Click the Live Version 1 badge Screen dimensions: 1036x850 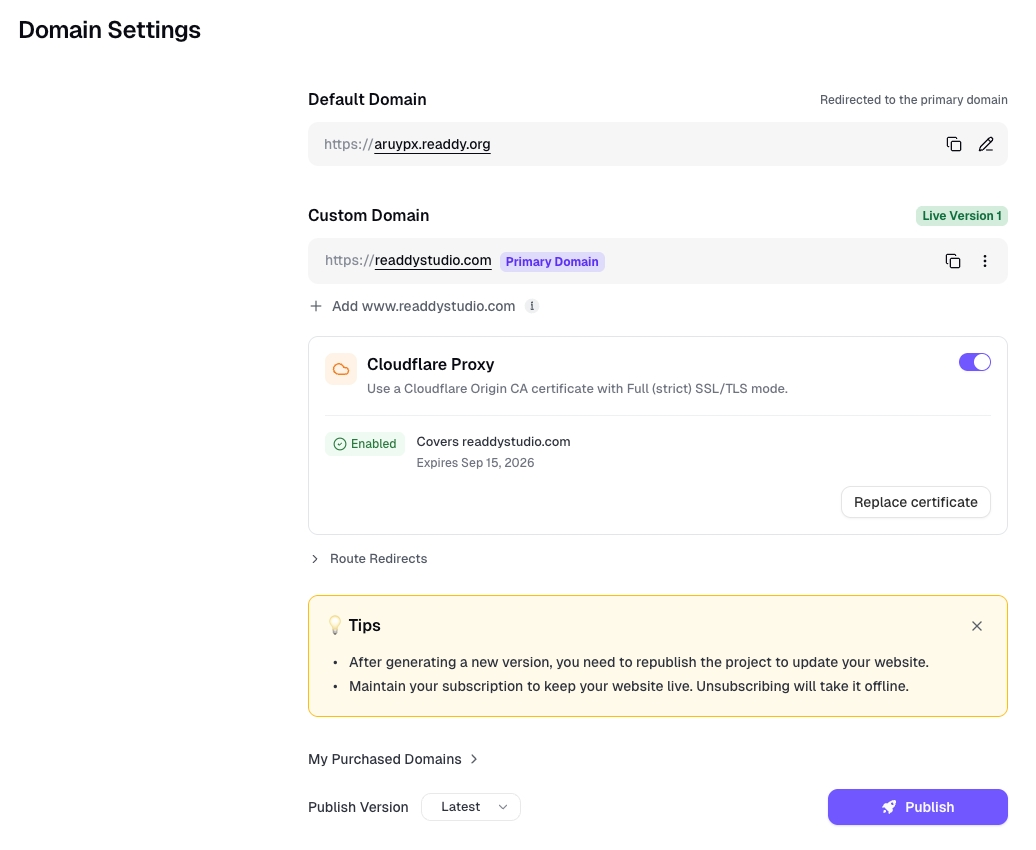961,215
